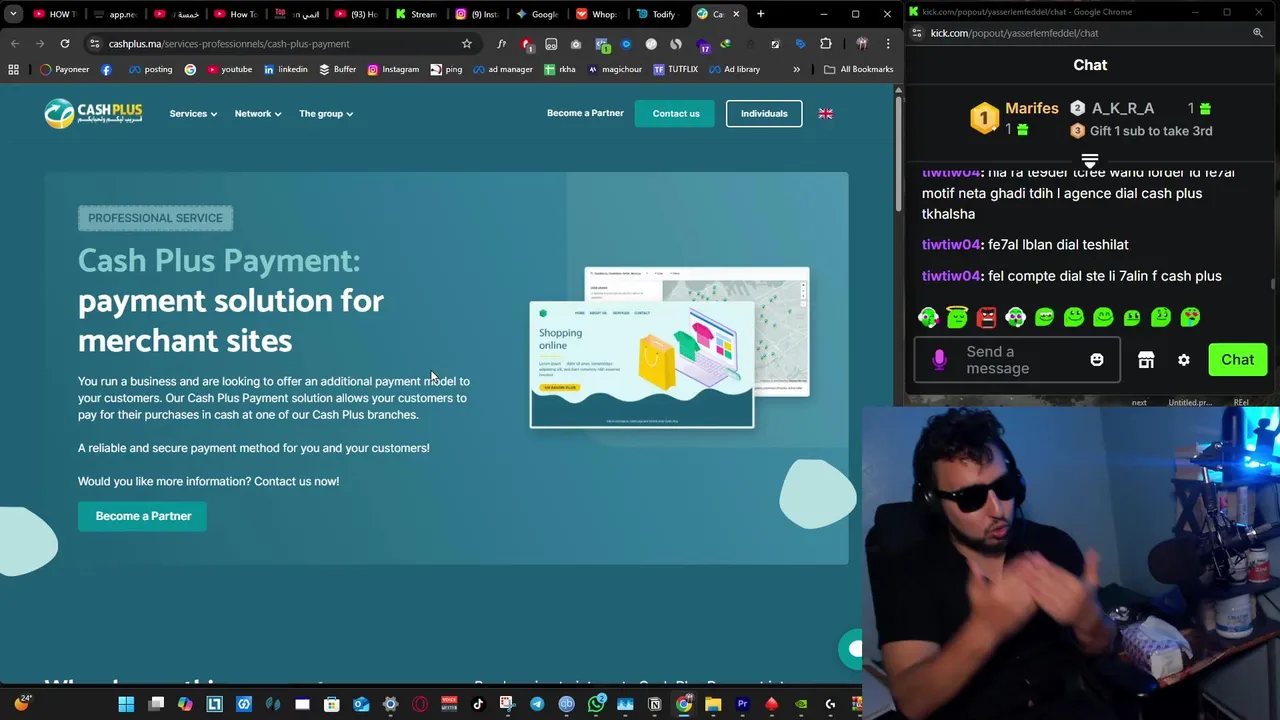Open File Explorer from the taskbar
1280x720 pixels.
coord(713,705)
